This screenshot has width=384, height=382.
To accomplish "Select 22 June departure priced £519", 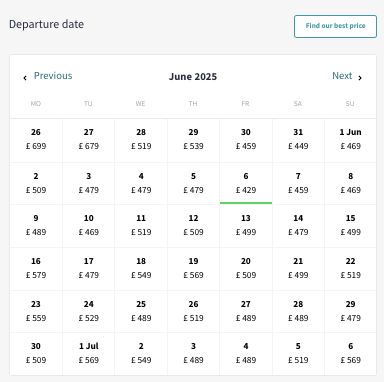I will click(350, 269).
